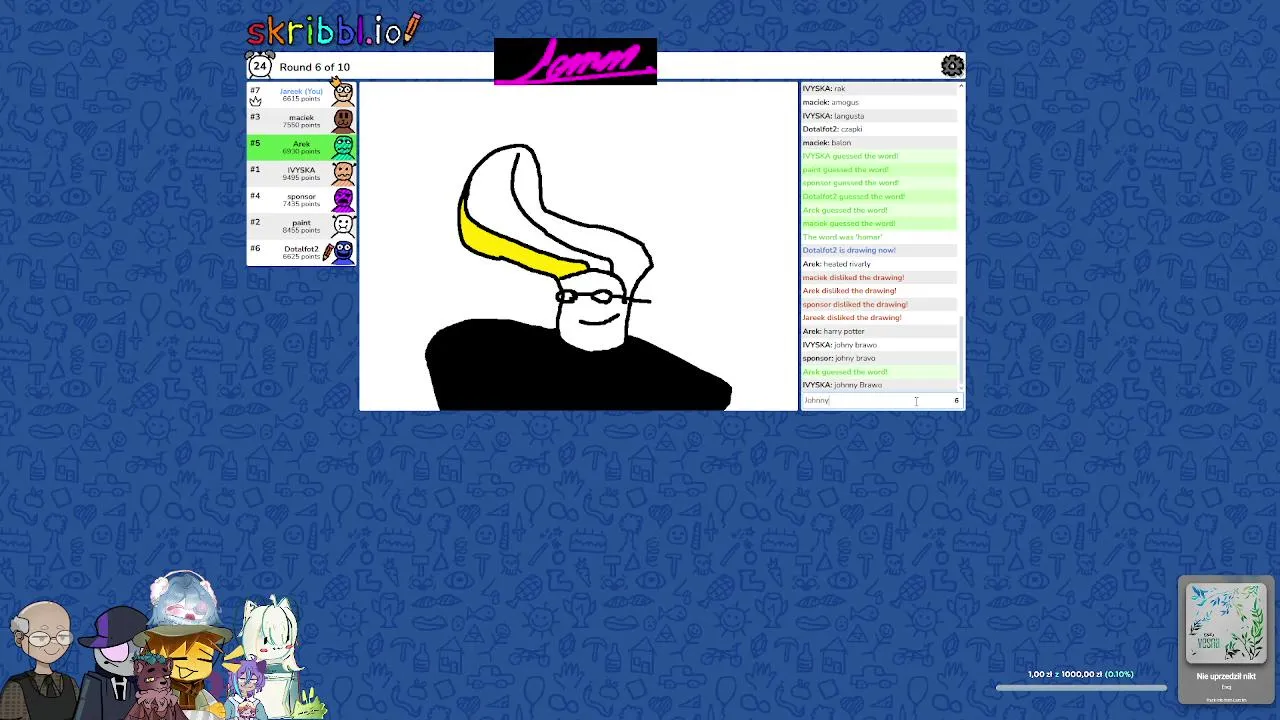
Task: Click Arek's green avatar
Action: click(343, 146)
